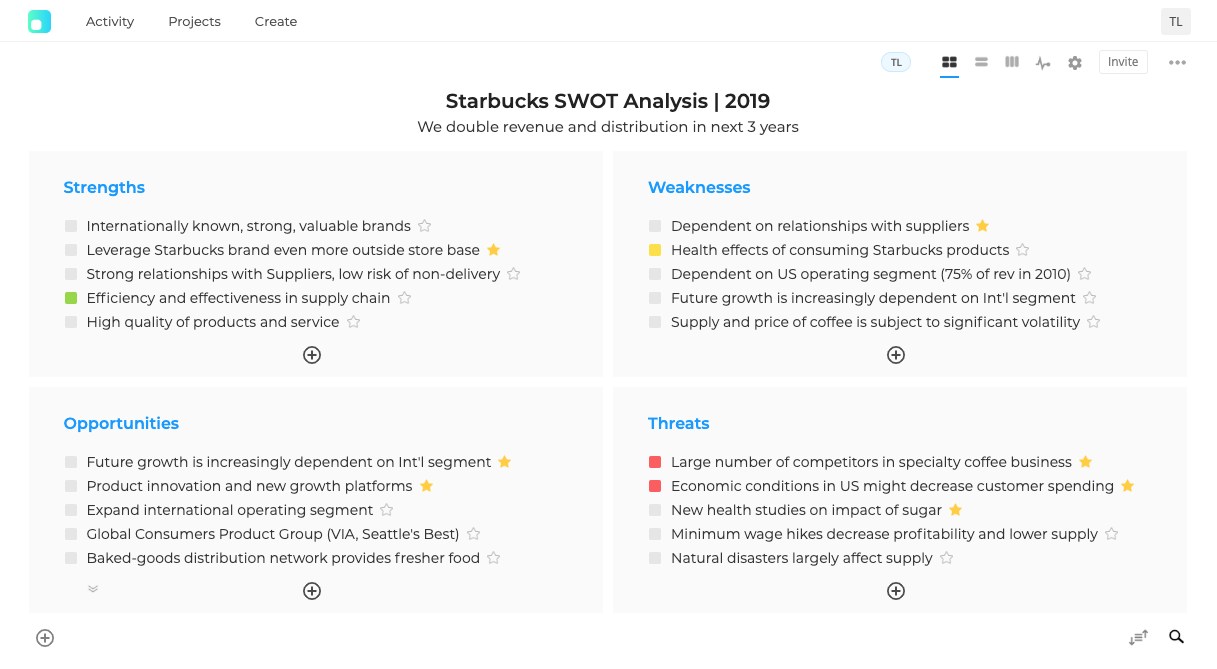Open the Activity menu item
The height and width of the screenshot is (669, 1217).
[109, 21]
